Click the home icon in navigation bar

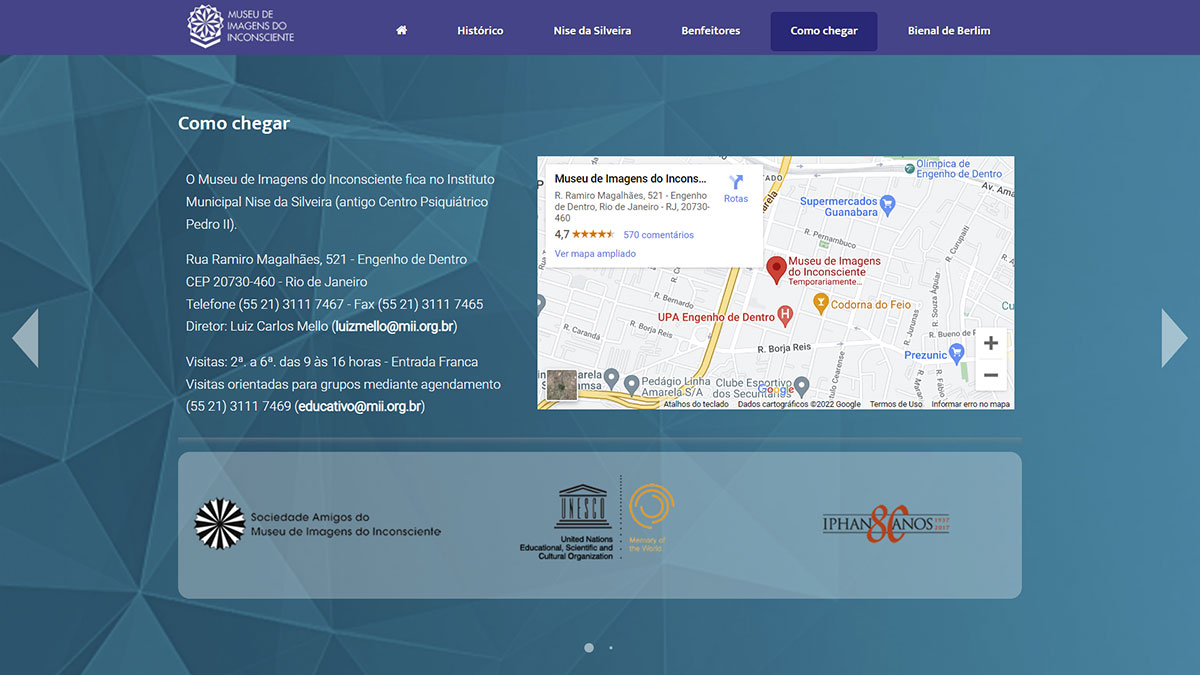pyautogui.click(x=401, y=30)
